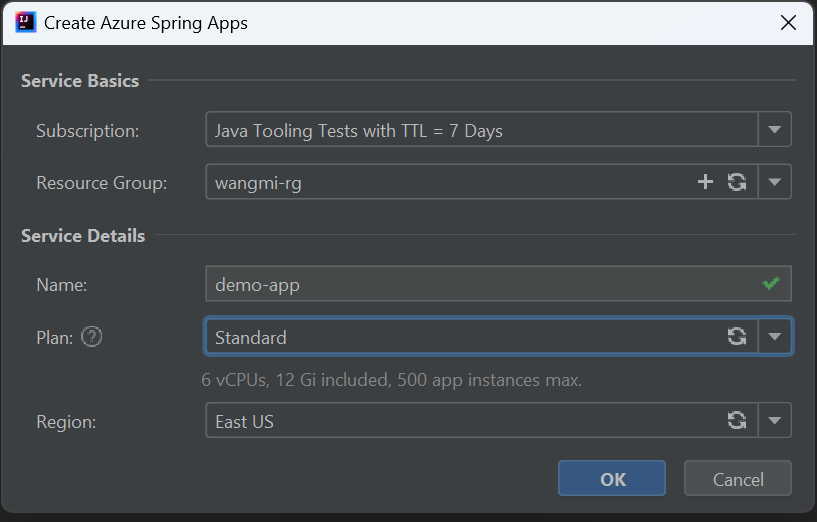Click the green checkmark in the Name field
This screenshot has height=522, width=817.
pos(771,283)
